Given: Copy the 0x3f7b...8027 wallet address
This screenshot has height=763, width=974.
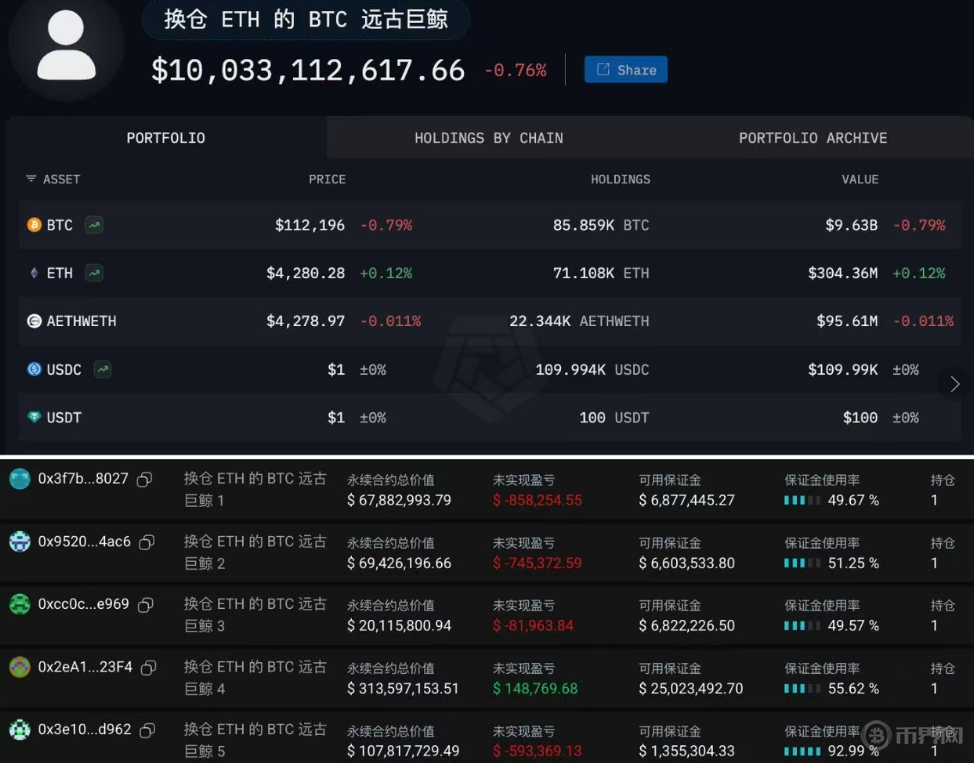Looking at the screenshot, I should point(145,479).
